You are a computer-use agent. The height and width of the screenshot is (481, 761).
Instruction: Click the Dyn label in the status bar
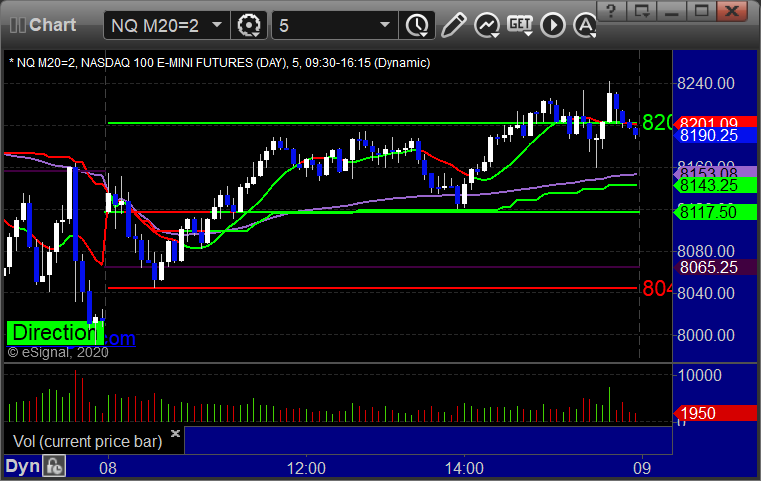click(x=22, y=466)
